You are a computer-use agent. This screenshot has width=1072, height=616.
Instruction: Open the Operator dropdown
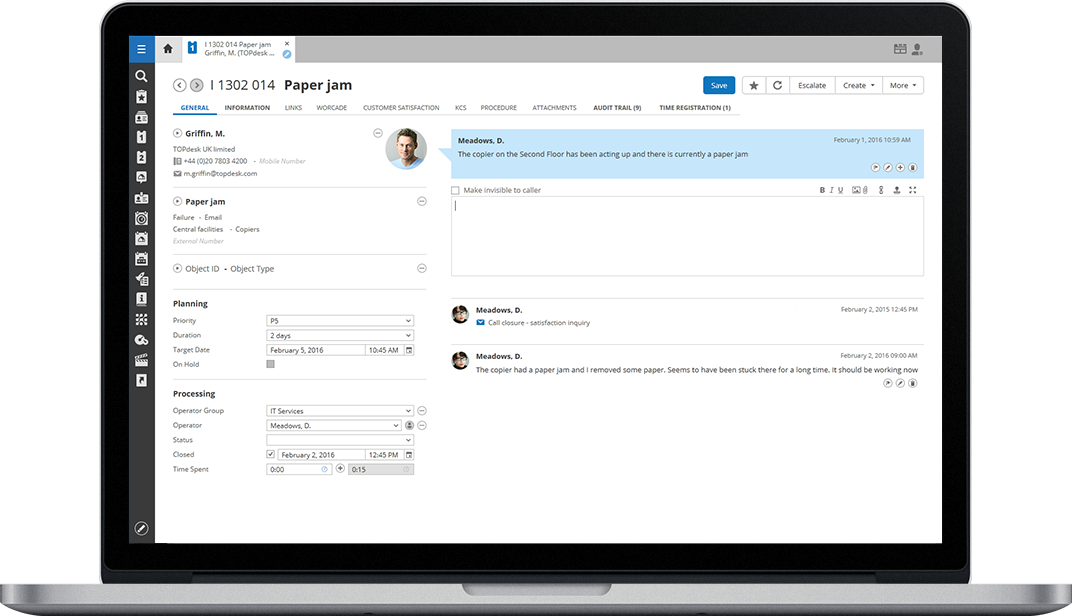point(334,425)
